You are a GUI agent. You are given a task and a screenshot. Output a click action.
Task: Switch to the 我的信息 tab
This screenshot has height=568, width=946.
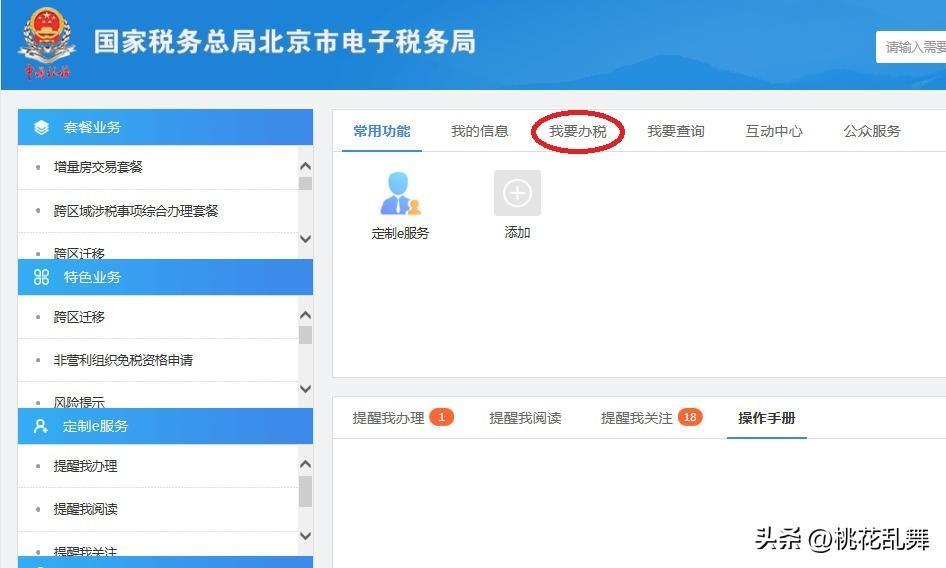pos(479,131)
